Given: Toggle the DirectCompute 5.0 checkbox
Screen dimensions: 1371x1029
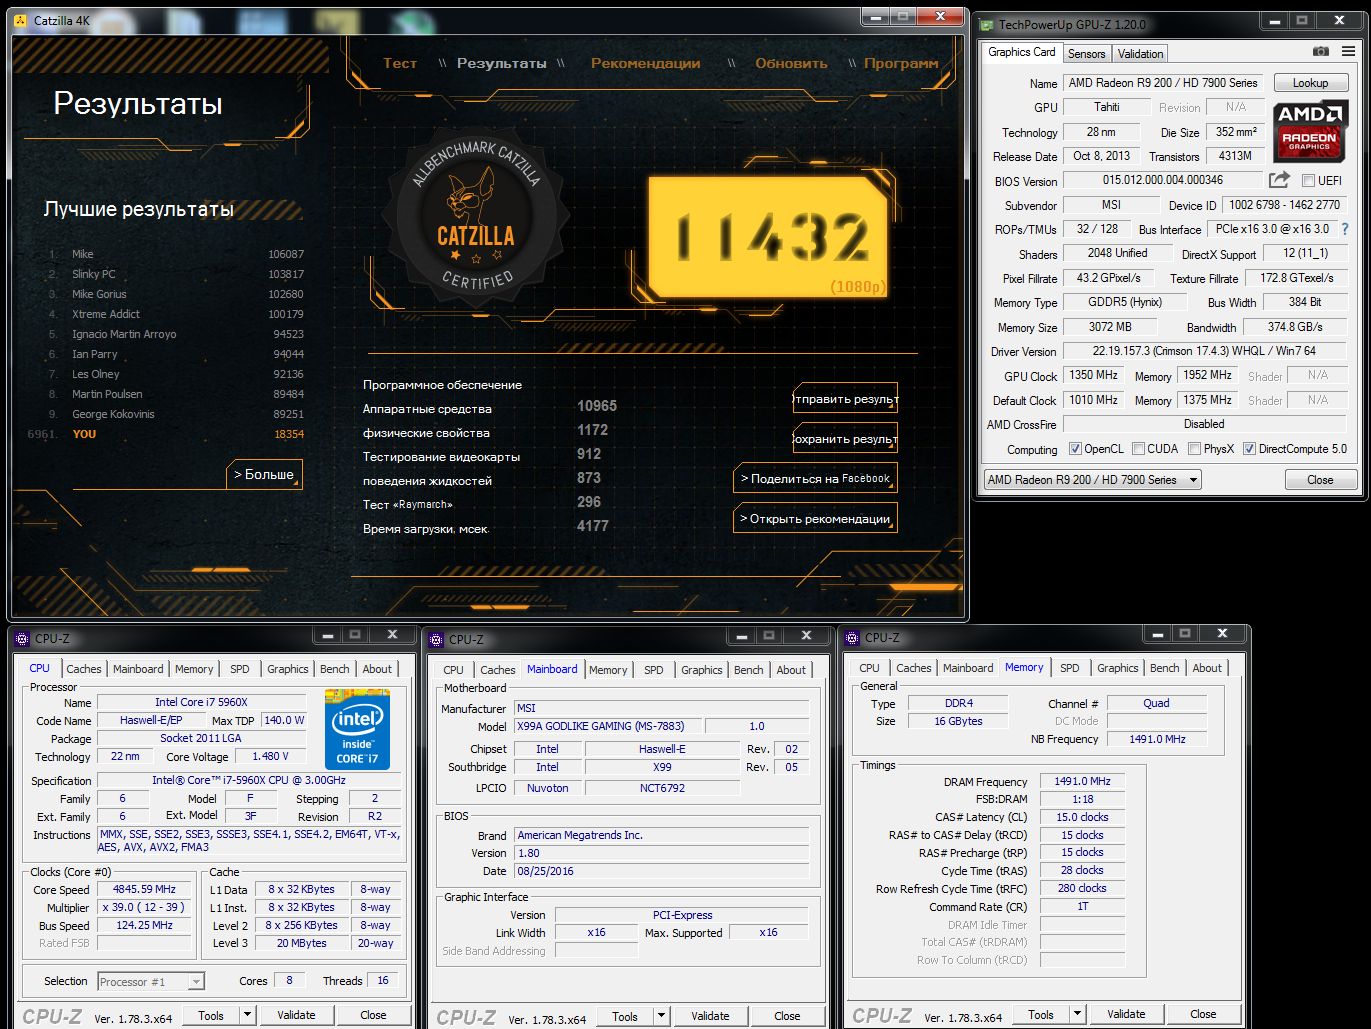Looking at the screenshot, I should [1249, 449].
